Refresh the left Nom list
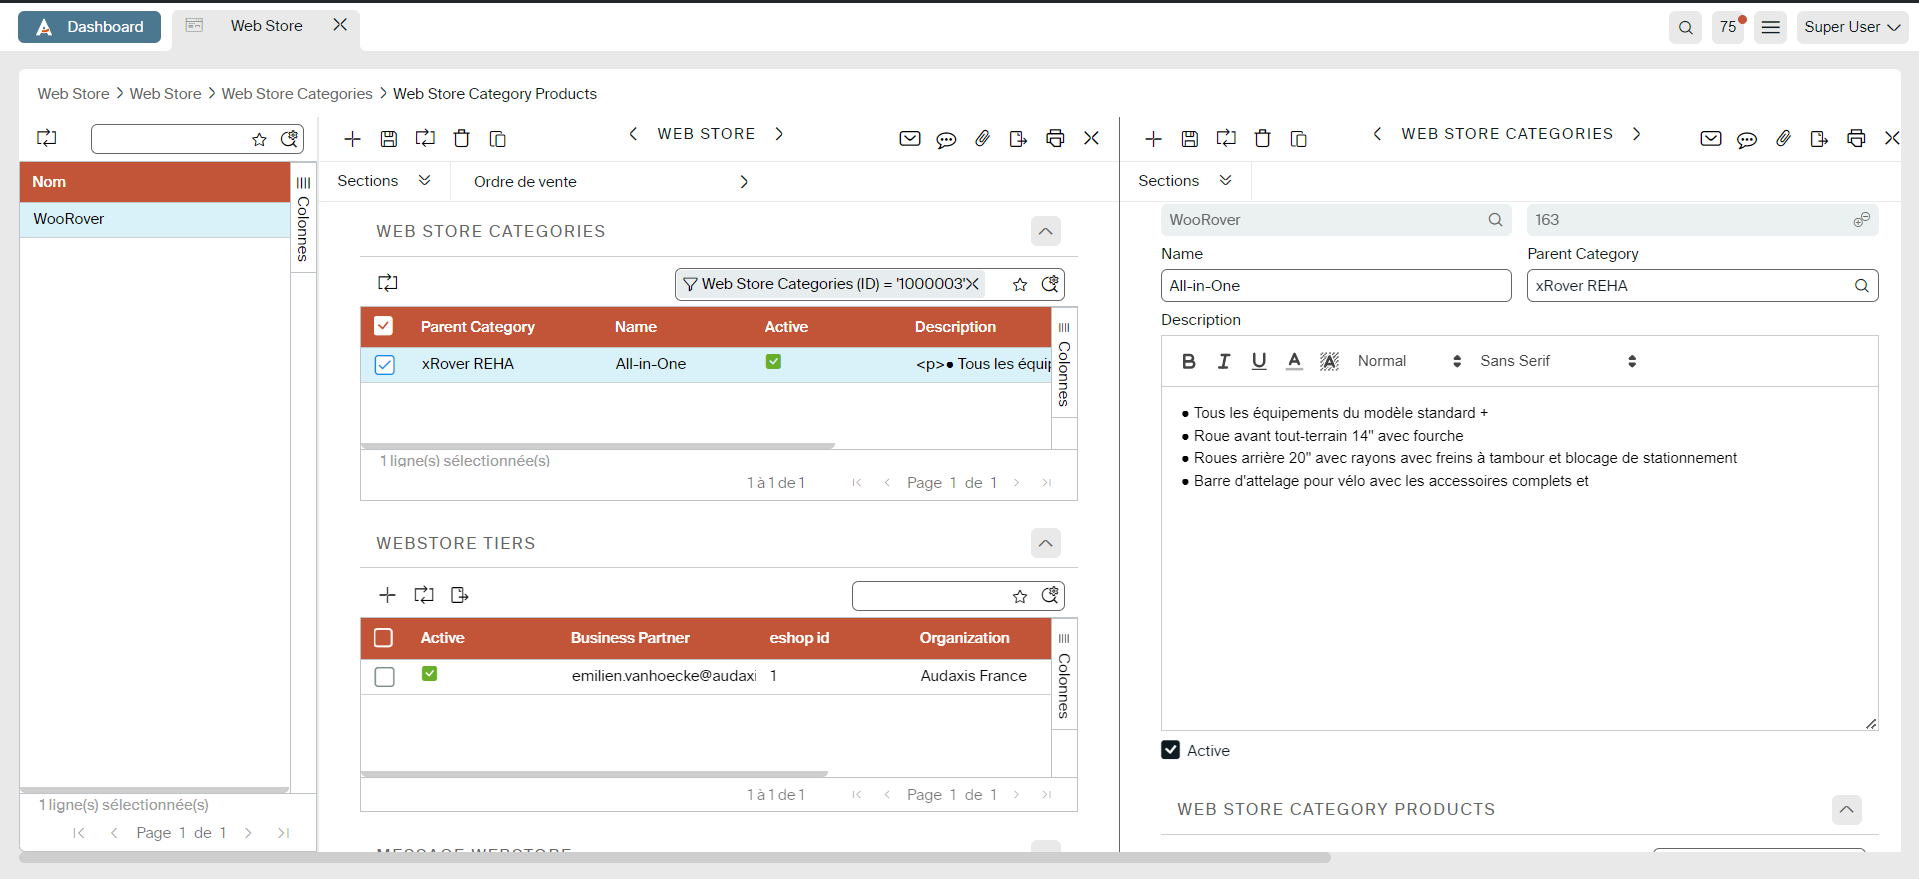The width and height of the screenshot is (1919, 879). coord(47,139)
